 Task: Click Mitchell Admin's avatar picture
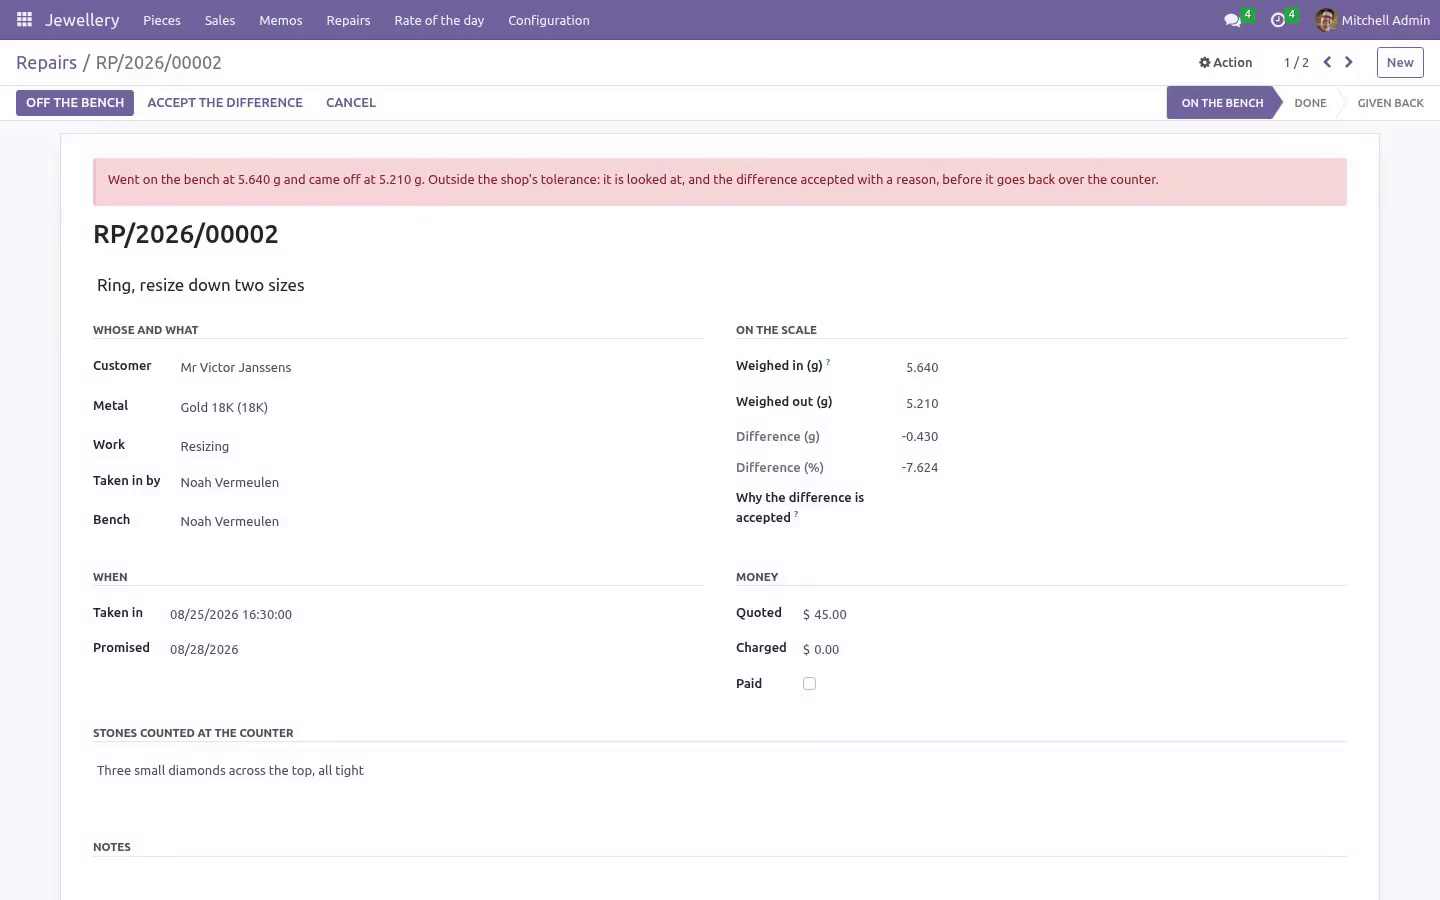(1326, 20)
